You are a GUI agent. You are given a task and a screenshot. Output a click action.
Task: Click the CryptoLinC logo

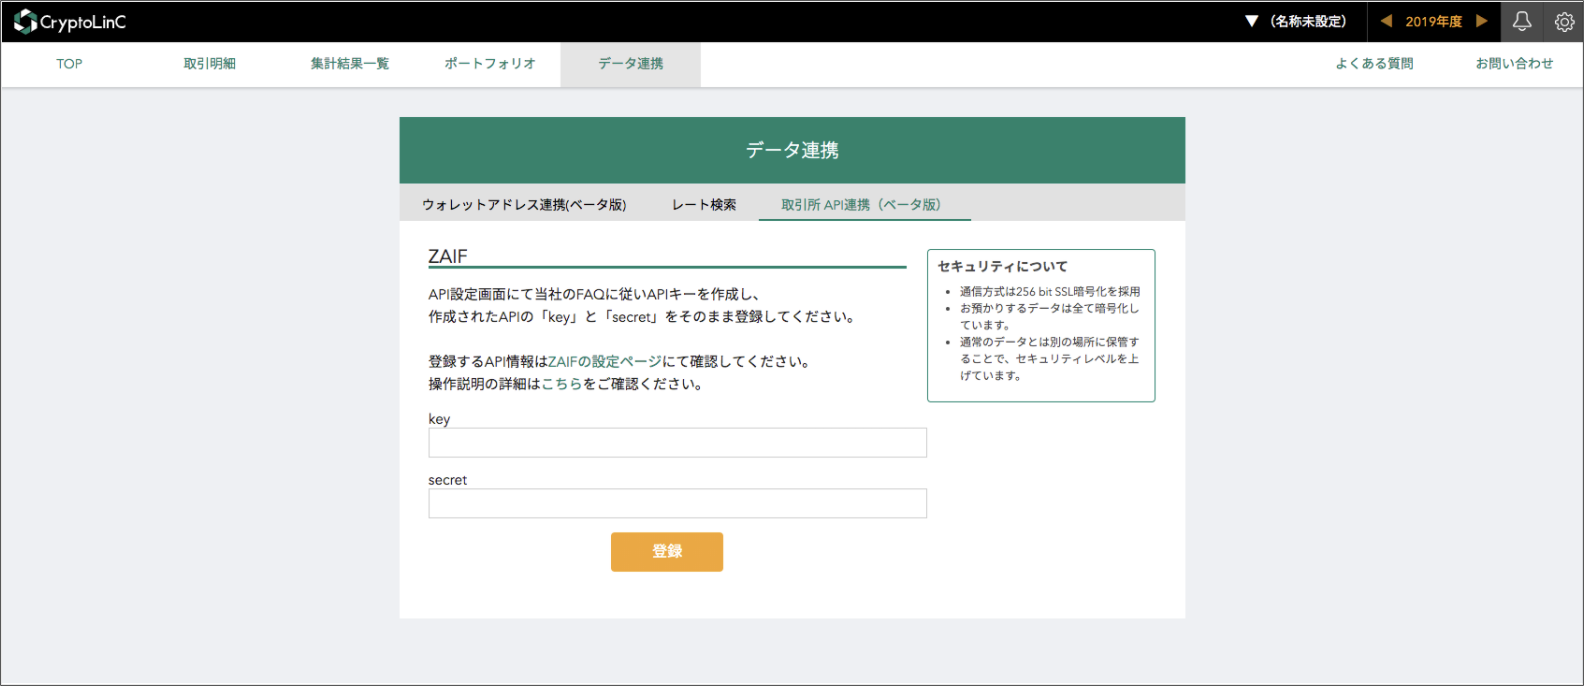[x=70, y=21]
